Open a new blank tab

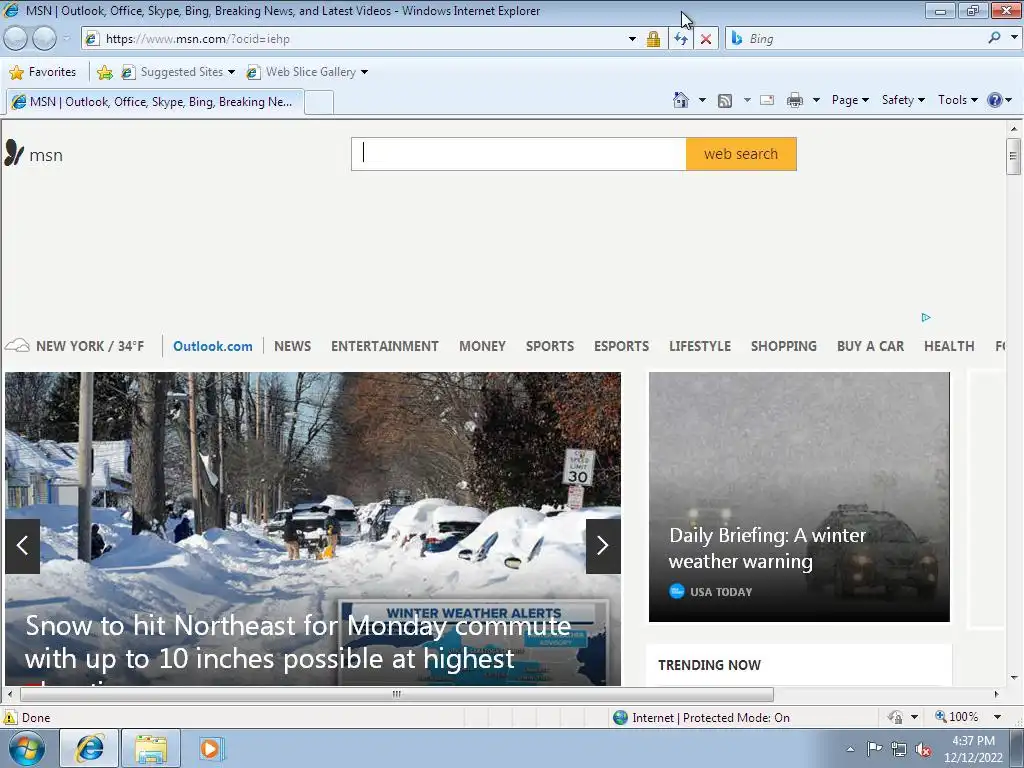pos(319,103)
